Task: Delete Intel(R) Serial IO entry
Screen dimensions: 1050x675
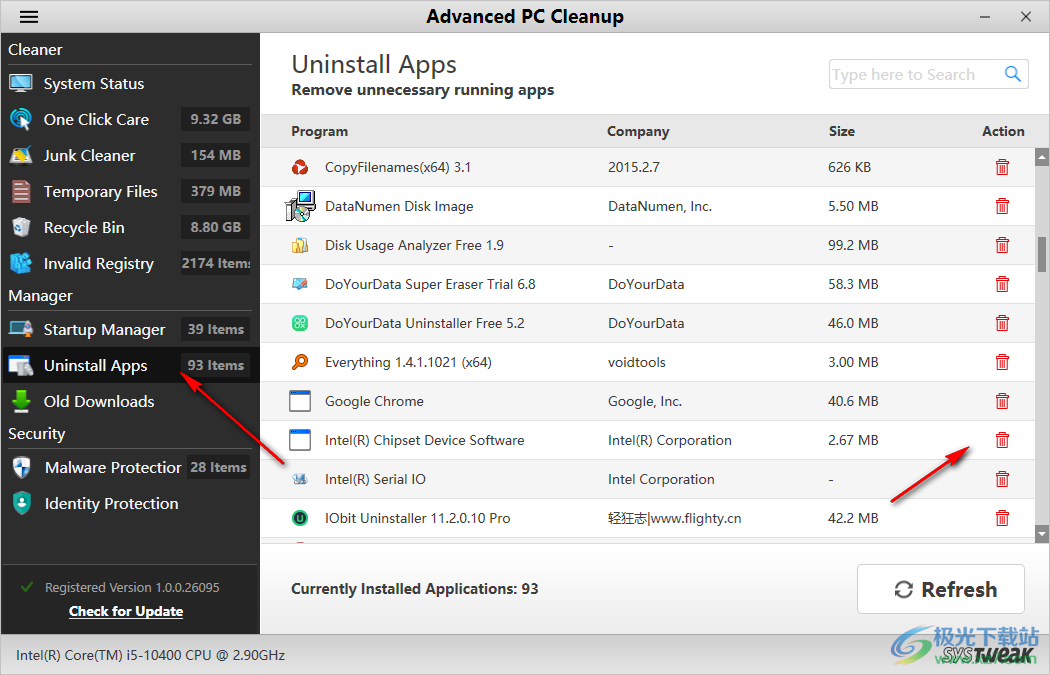Action: point(1002,479)
